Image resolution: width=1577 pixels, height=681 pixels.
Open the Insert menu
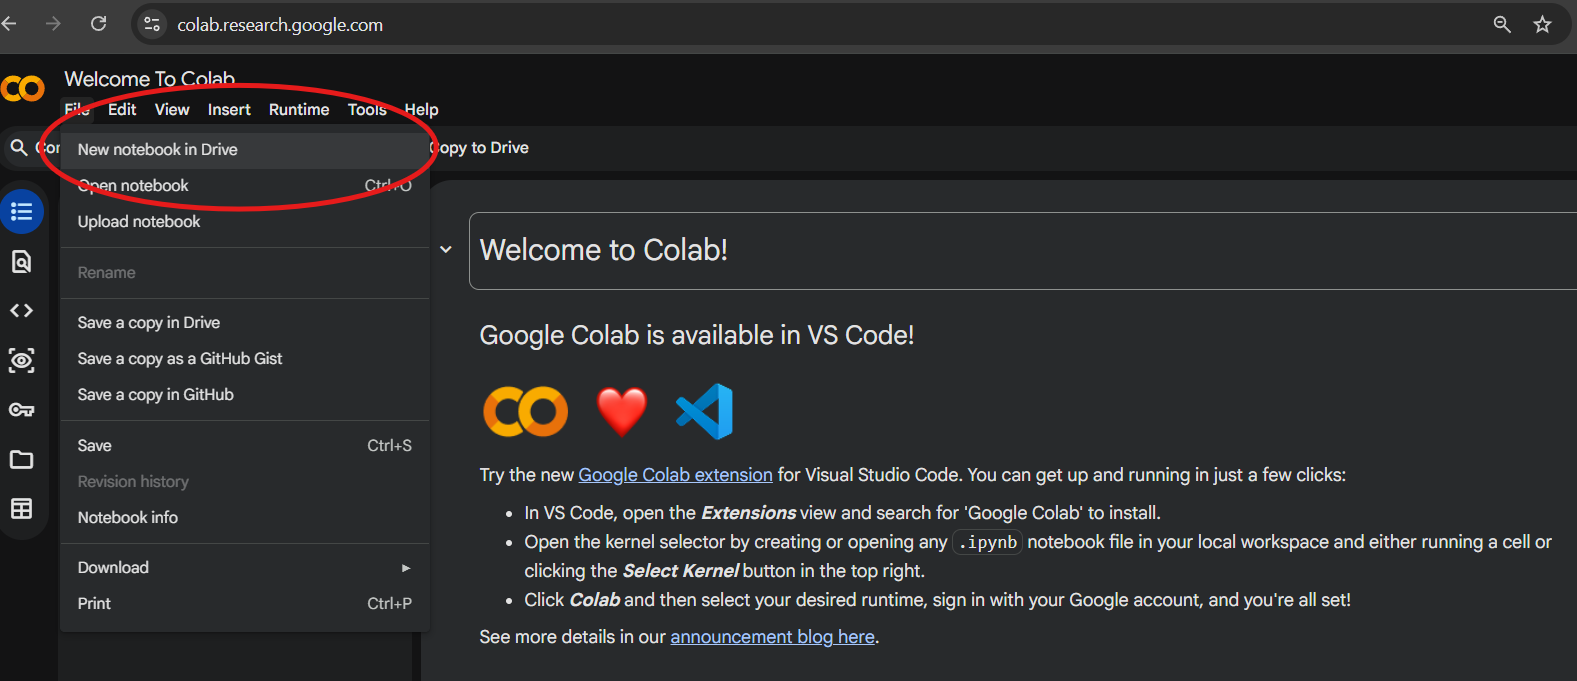(229, 110)
